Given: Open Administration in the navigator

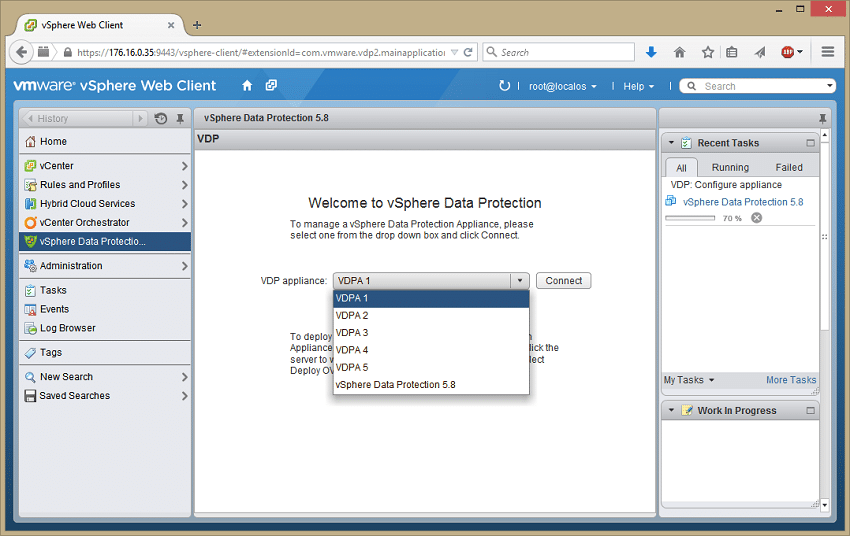Looking at the screenshot, I should [105, 266].
